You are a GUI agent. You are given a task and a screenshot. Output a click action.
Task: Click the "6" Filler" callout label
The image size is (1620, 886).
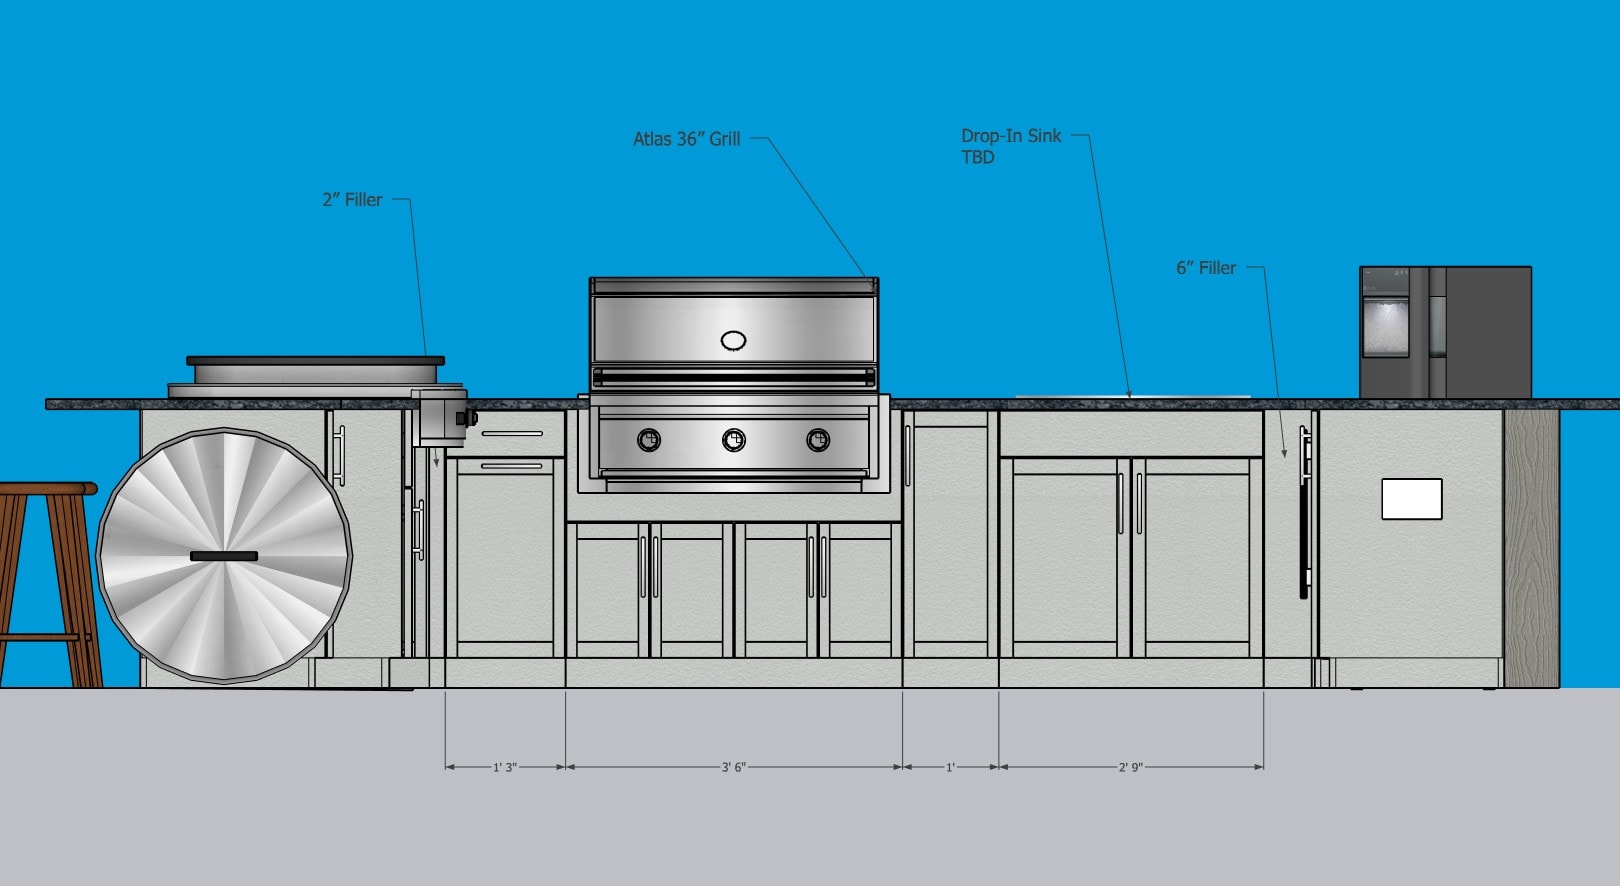pos(1206,268)
